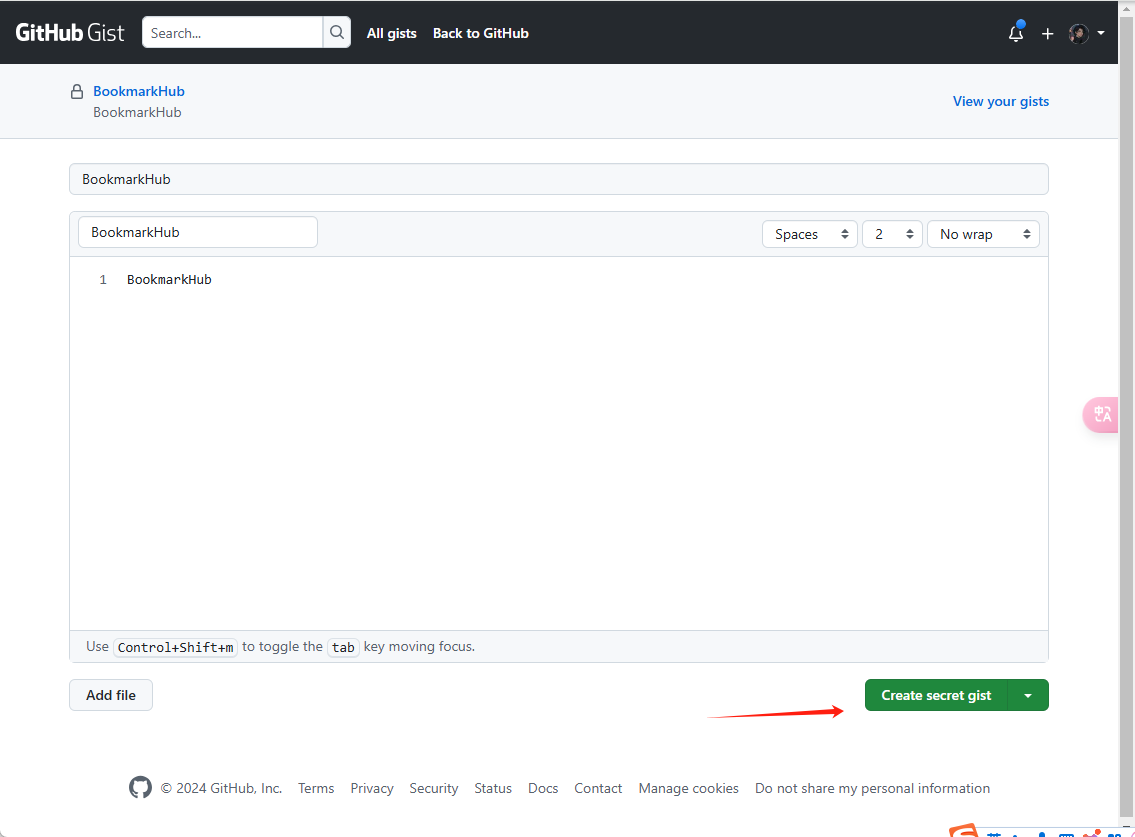Viewport: 1135px width, 837px height.
Task: Click the Create secret gist button
Action: point(936,695)
